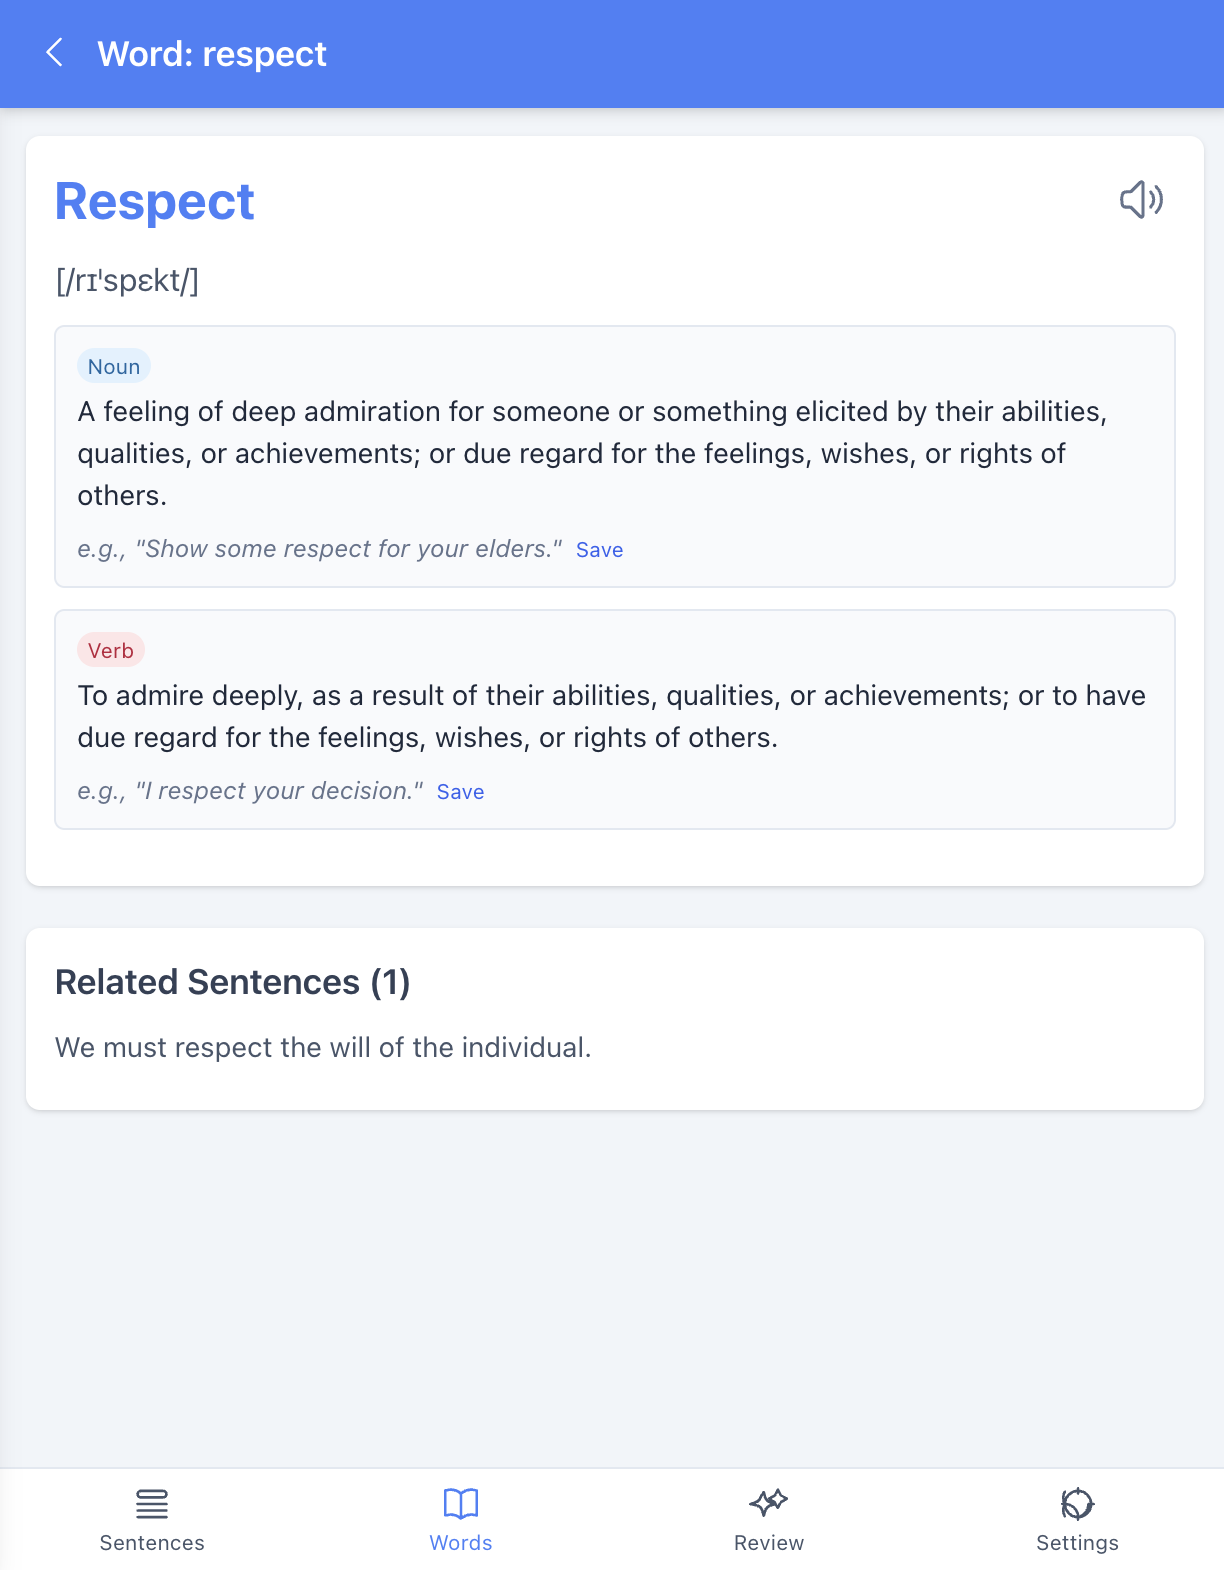Open the Settings tab label
Viewport: 1224px width, 1570px height.
tap(1077, 1543)
